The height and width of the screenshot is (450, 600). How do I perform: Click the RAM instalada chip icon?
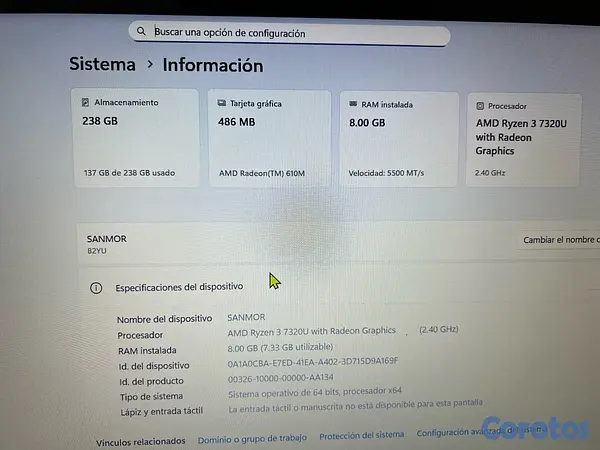tap(353, 104)
